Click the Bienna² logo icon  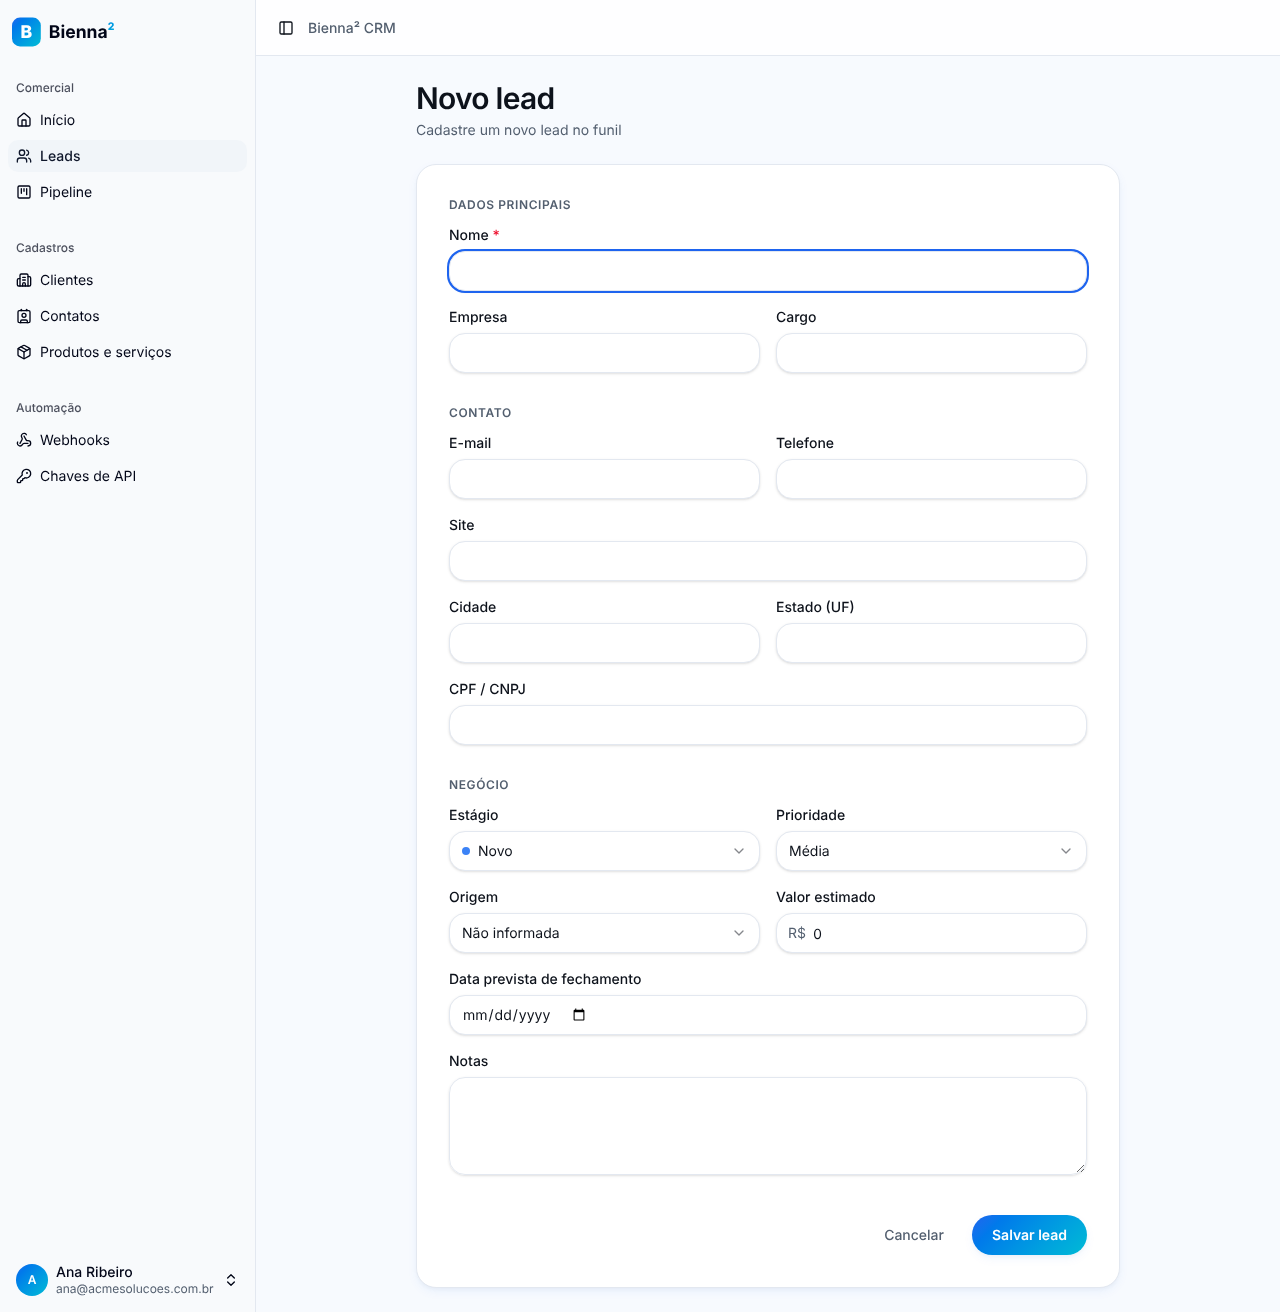(26, 32)
